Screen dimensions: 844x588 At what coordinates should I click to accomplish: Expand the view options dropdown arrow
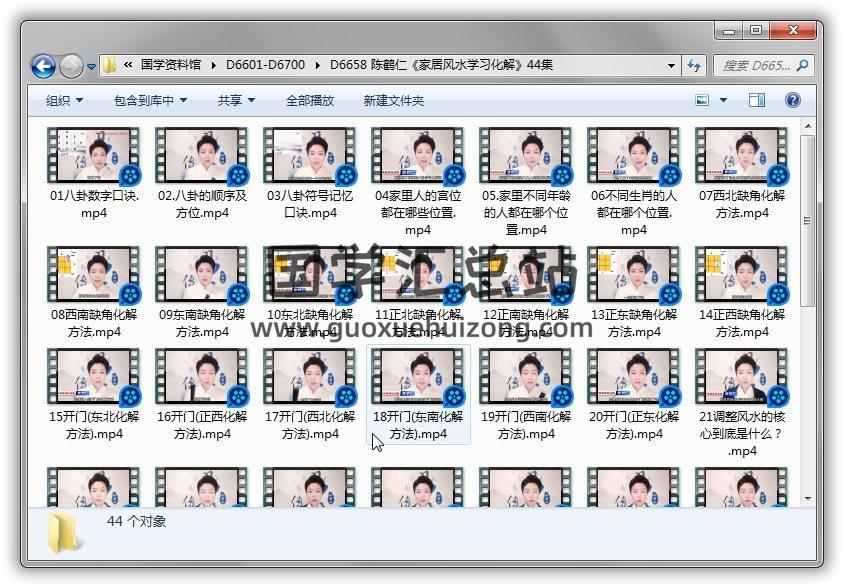723,100
